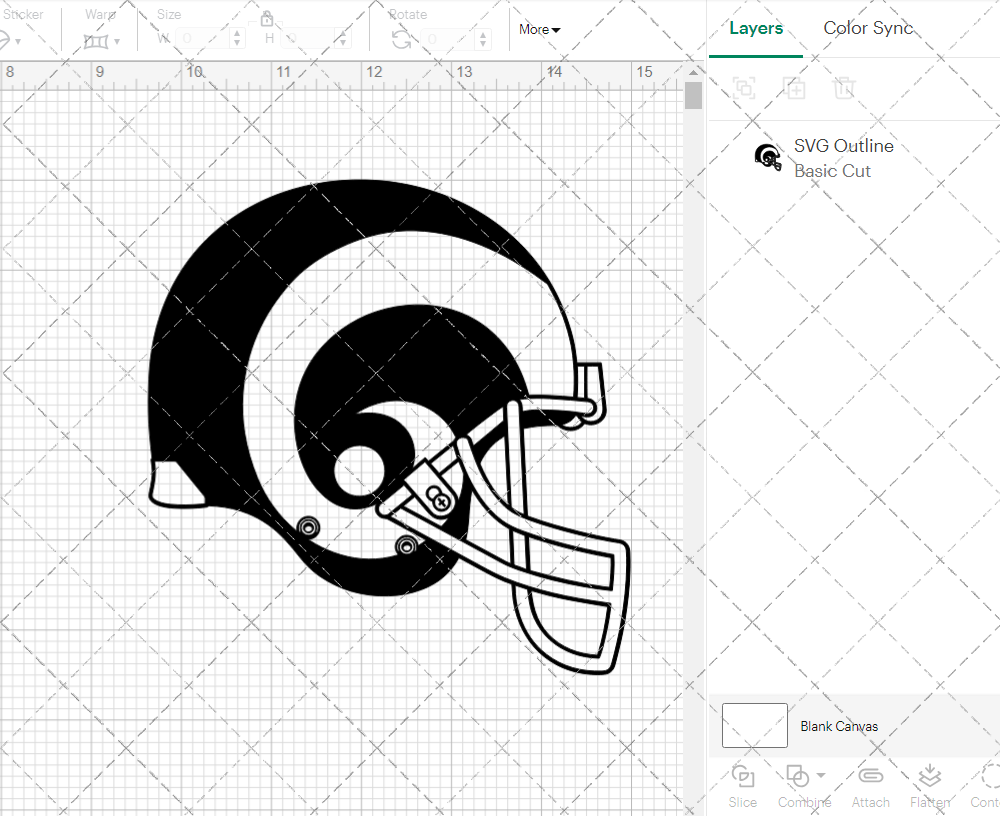Click the Blank Canvas white swatch
Screen dimensions: 1000x816
pos(754,725)
